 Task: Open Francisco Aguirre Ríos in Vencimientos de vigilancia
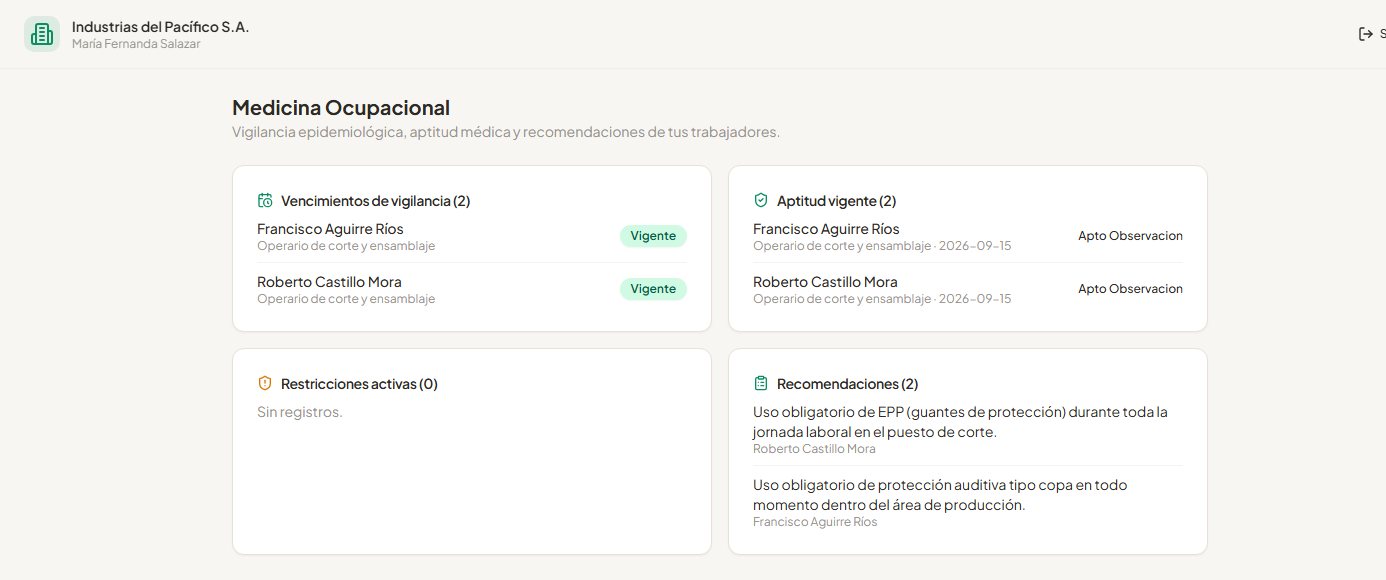click(330, 229)
